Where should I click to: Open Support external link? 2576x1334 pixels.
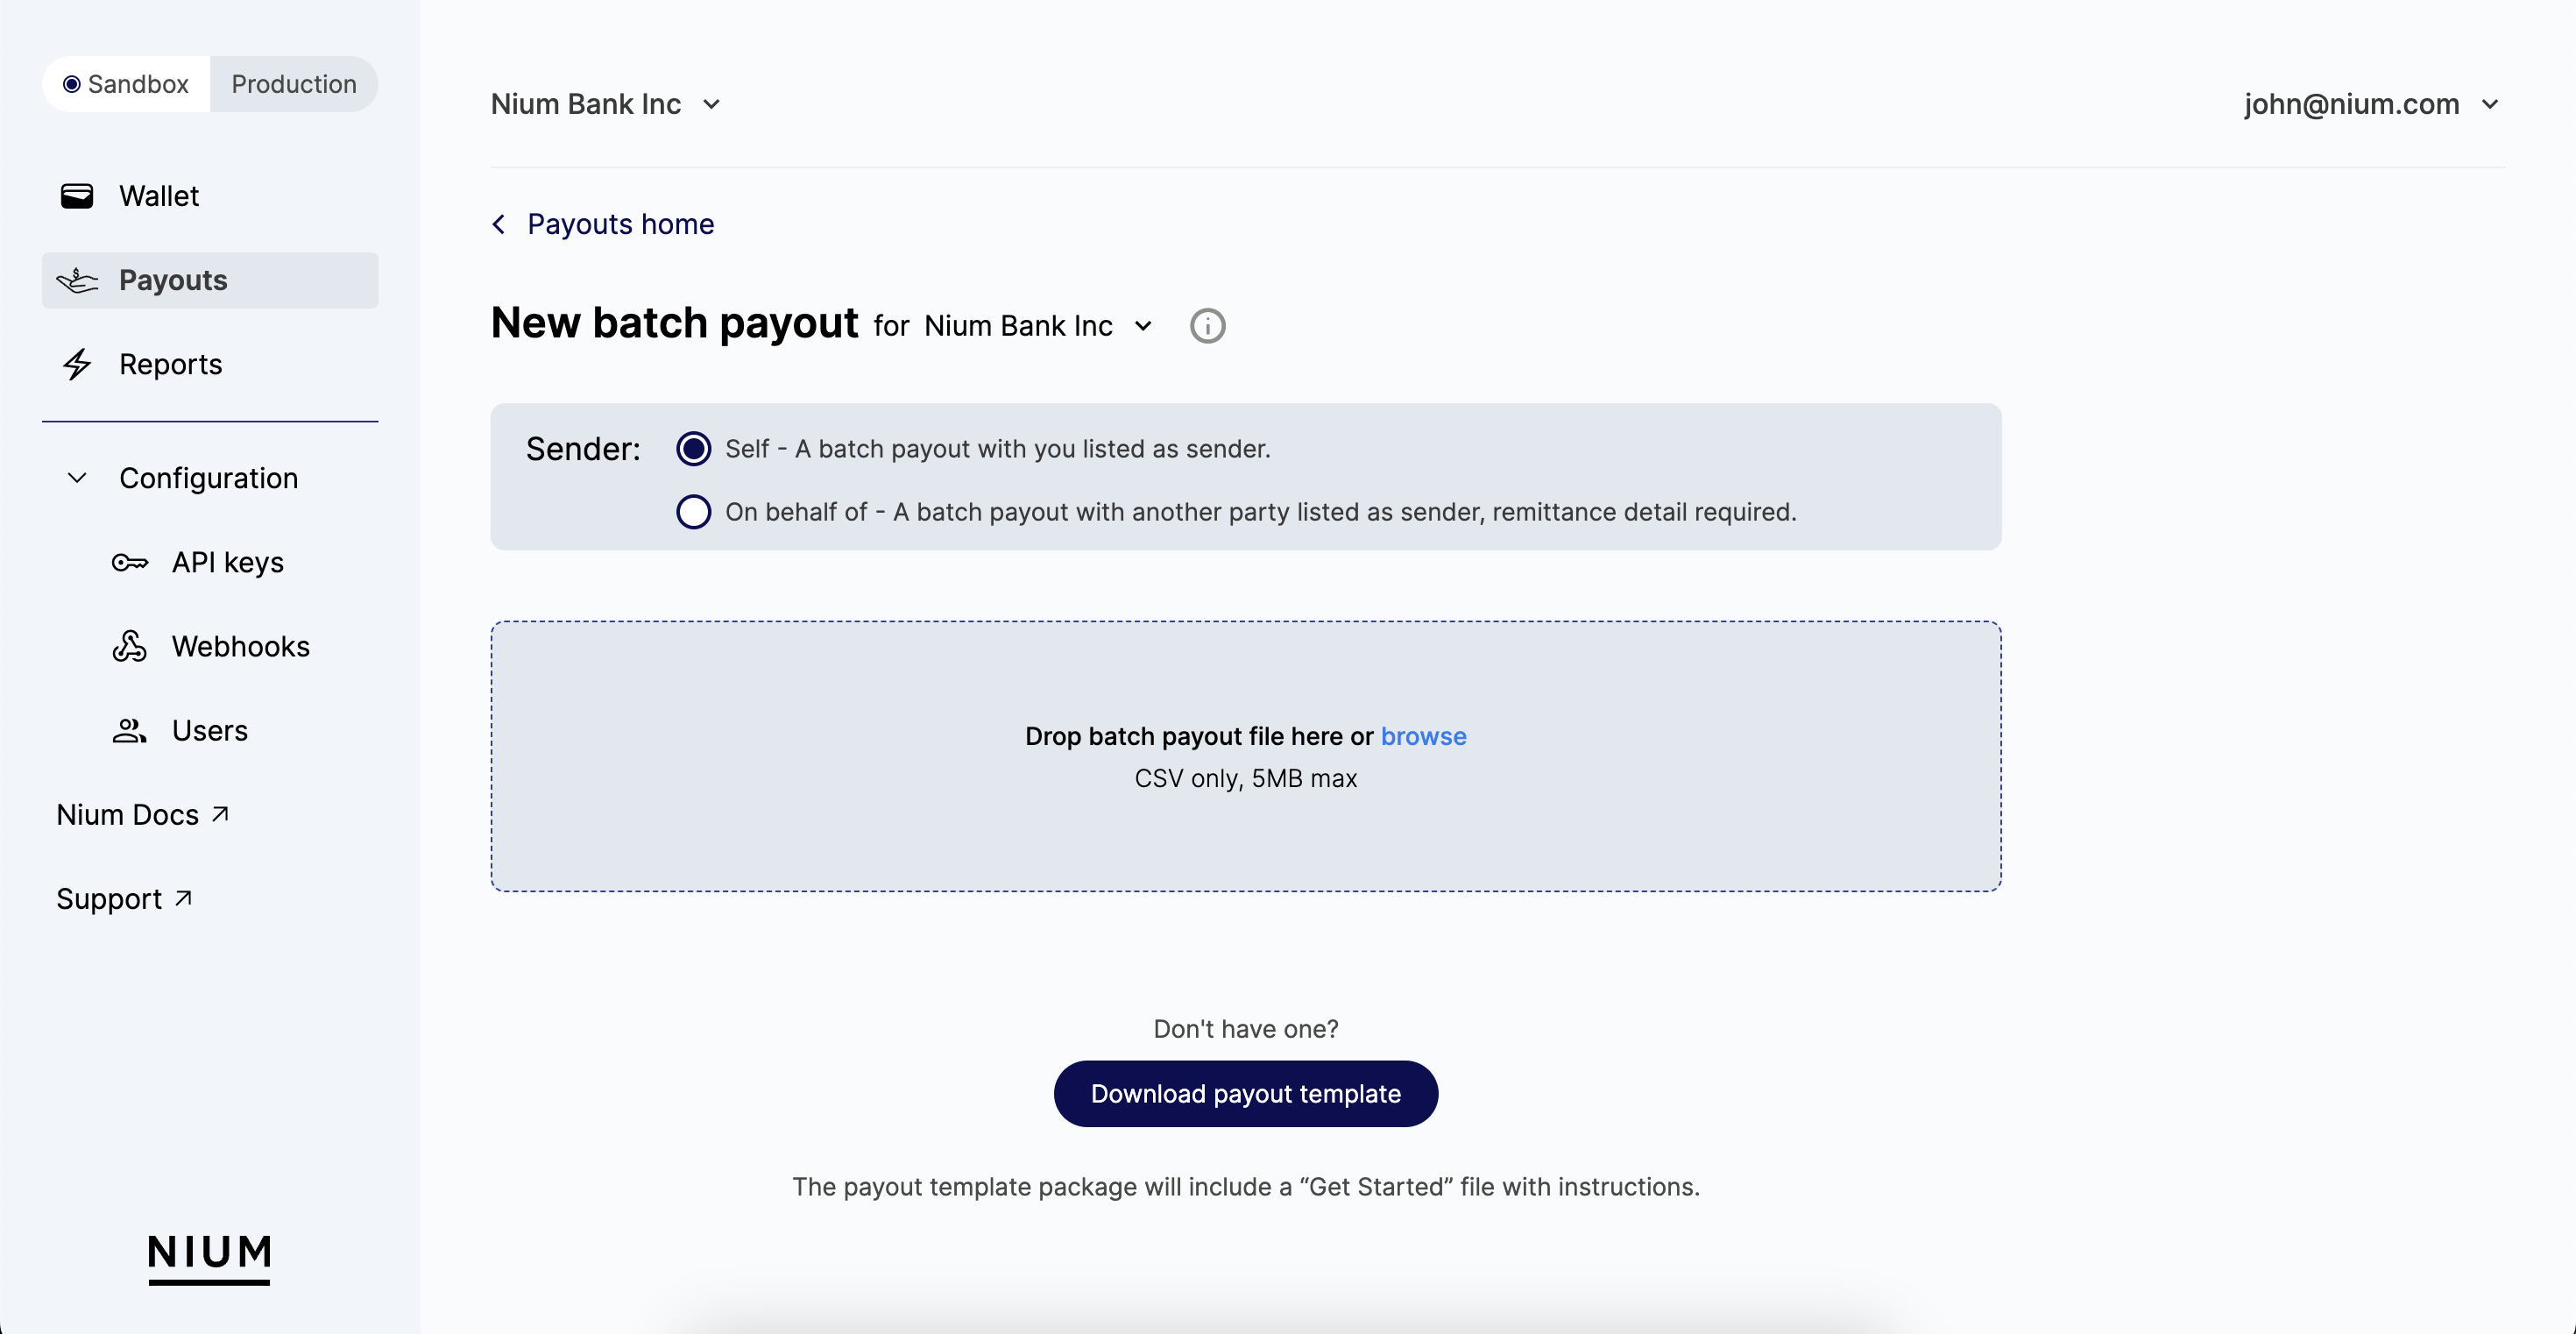128,898
